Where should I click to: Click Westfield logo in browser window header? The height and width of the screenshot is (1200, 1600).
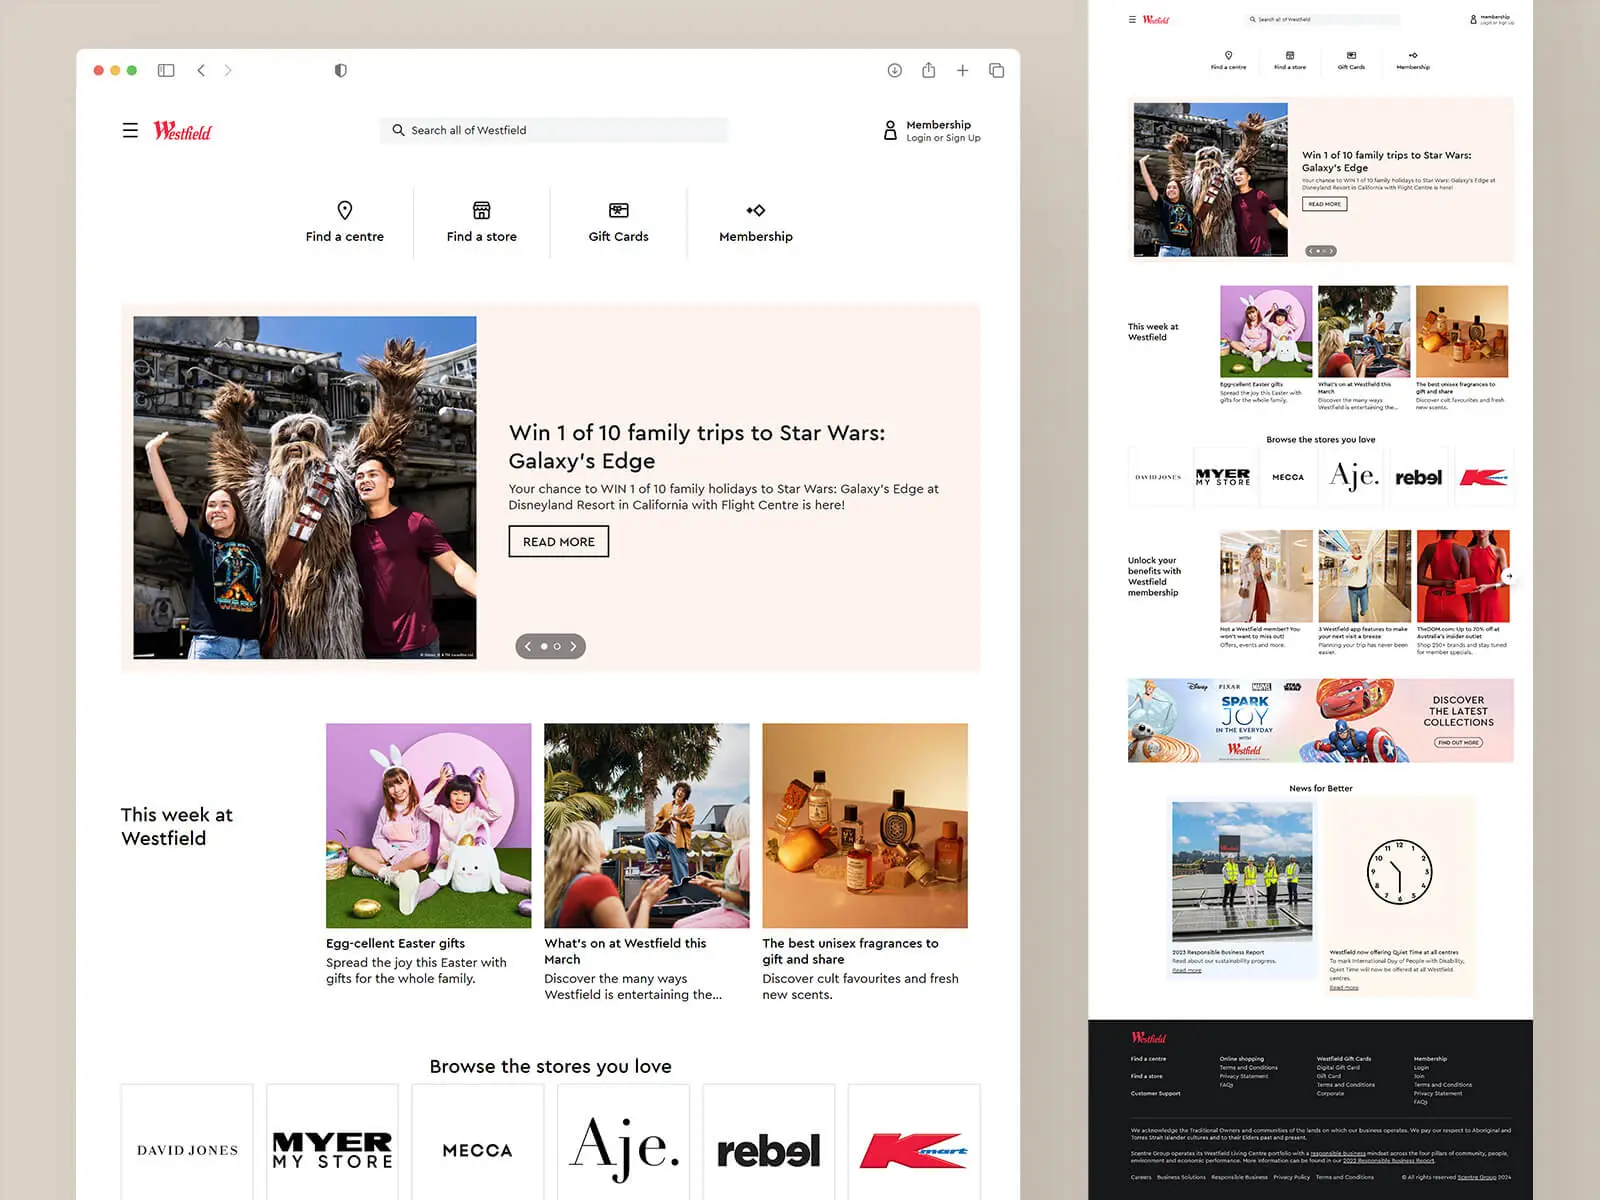(x=182, y=131)
